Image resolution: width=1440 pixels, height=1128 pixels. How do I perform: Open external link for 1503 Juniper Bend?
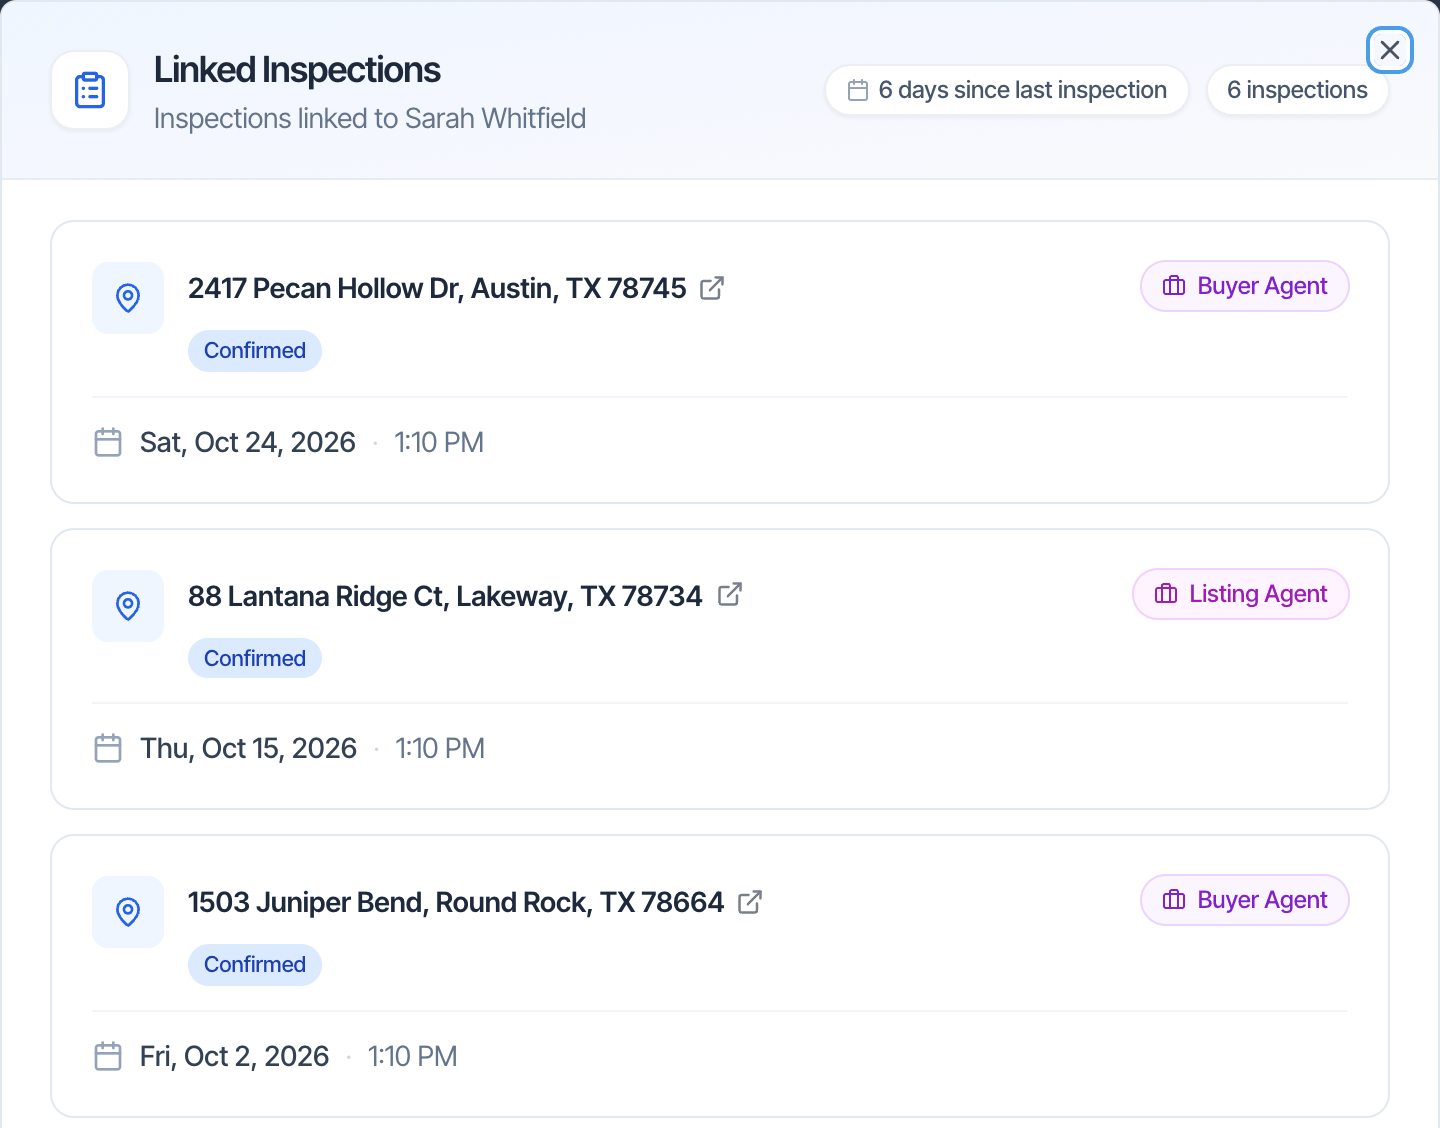click(x=750, y=902)
